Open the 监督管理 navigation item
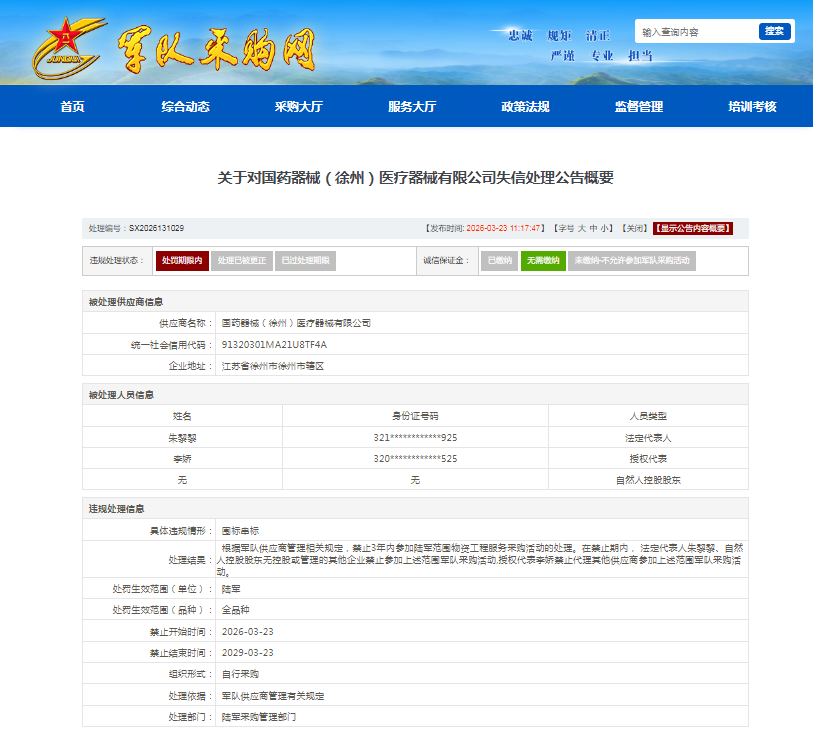Screen dimensions: 813x737 (x=638, y=107)
